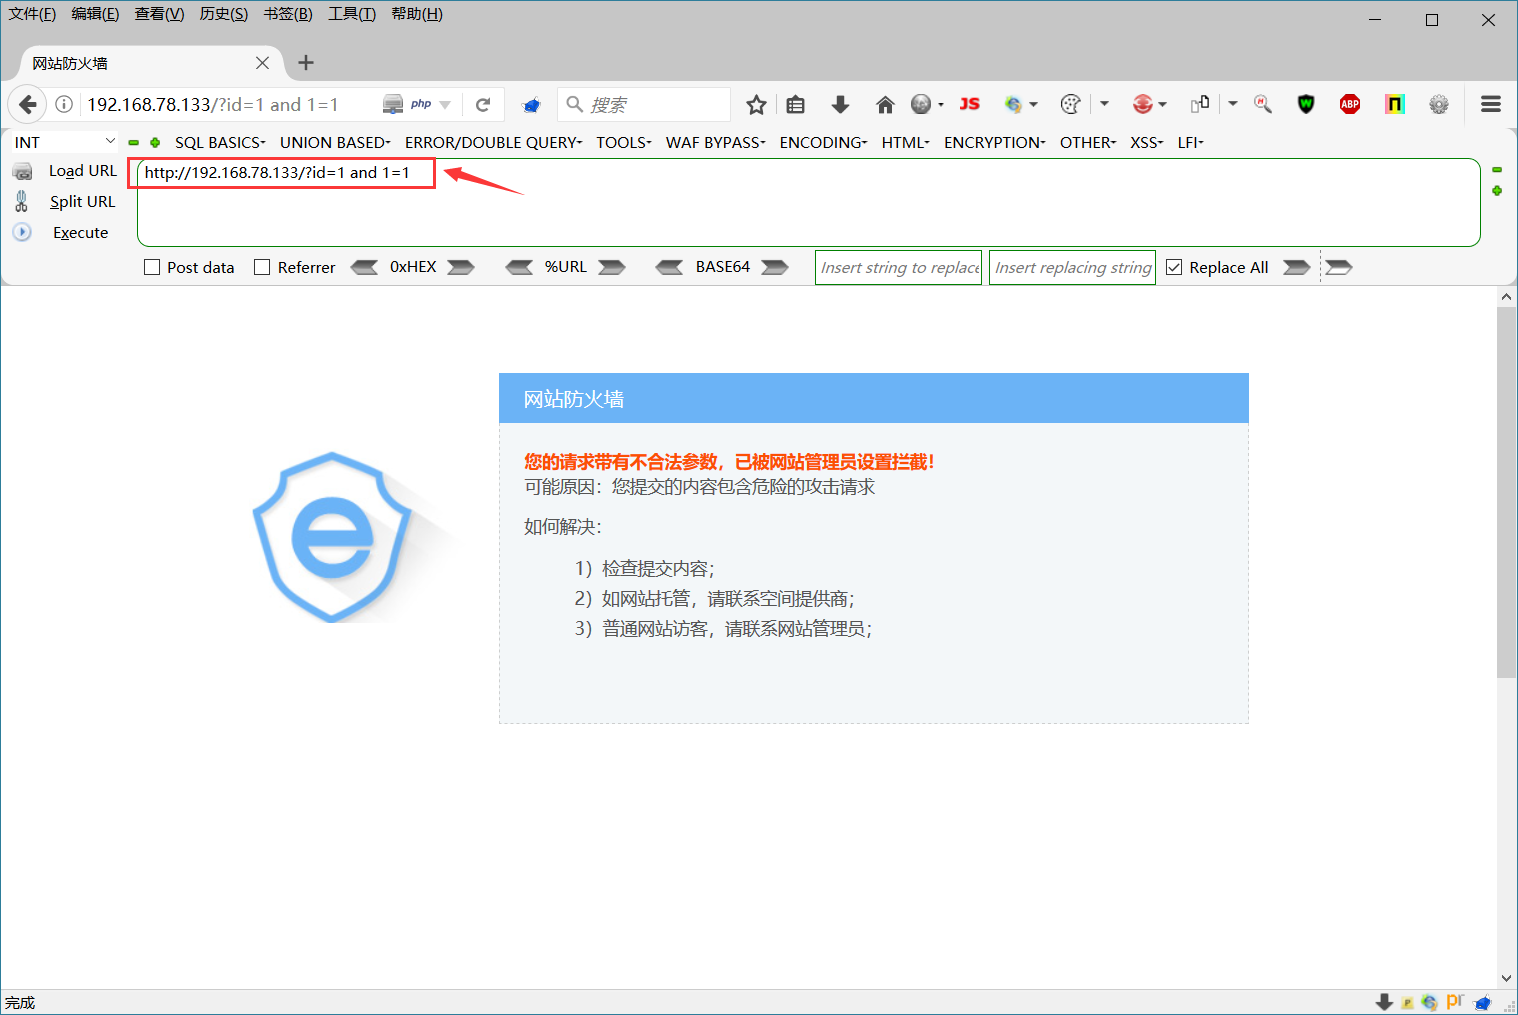This screenshot has height=1015, width=1518.
Task: Expand the LFI dropdown
Action: click(1190, 143)
